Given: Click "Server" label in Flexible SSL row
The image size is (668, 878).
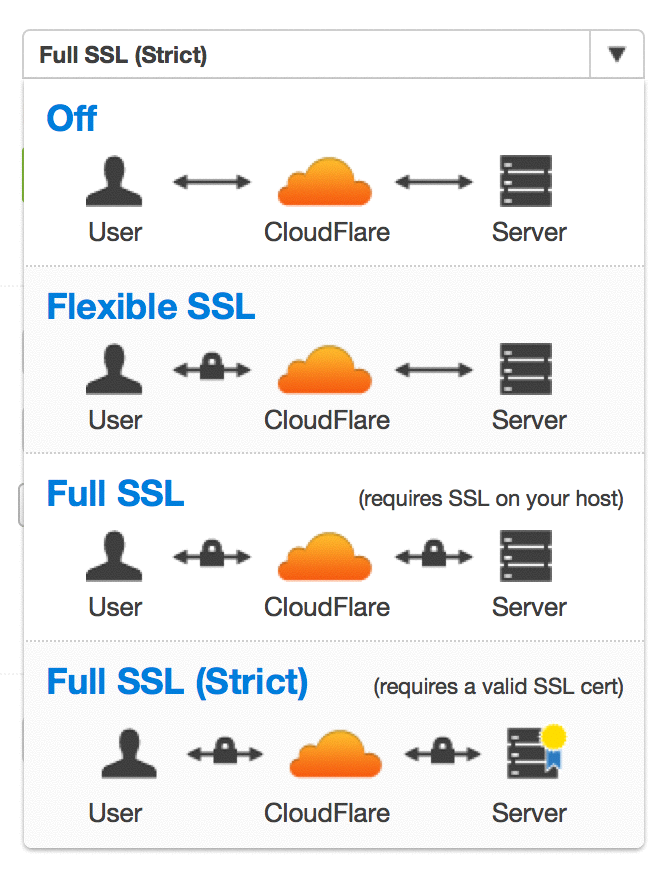Looking at the screenshot, I should tap(529, 421).
